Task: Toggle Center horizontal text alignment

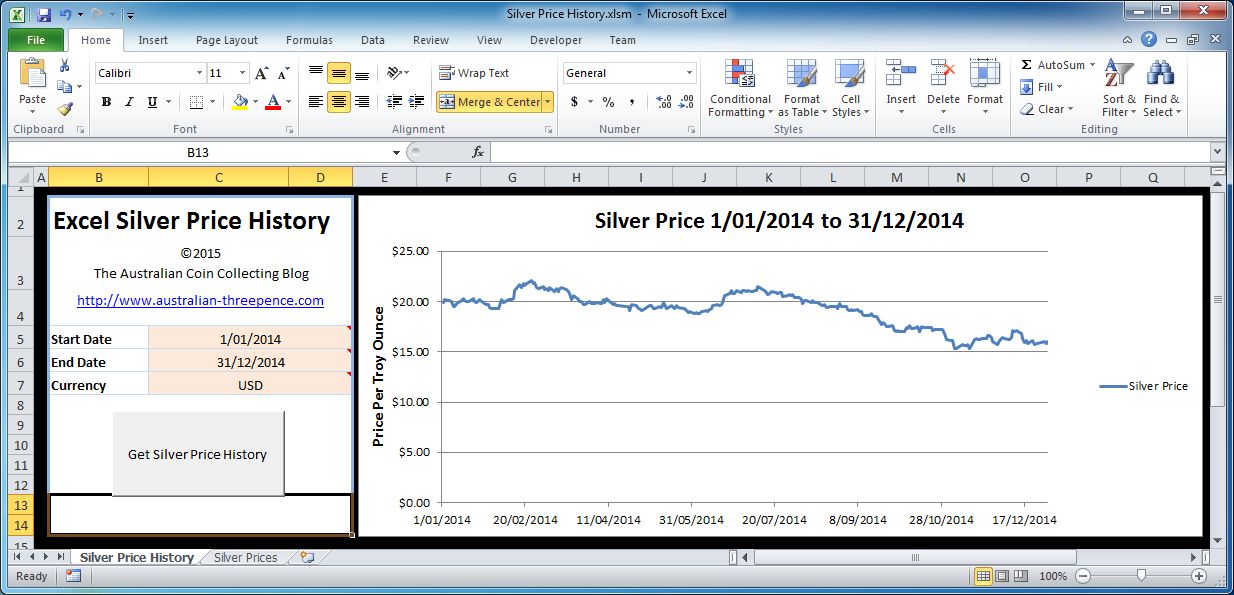Action: [339, 102]
